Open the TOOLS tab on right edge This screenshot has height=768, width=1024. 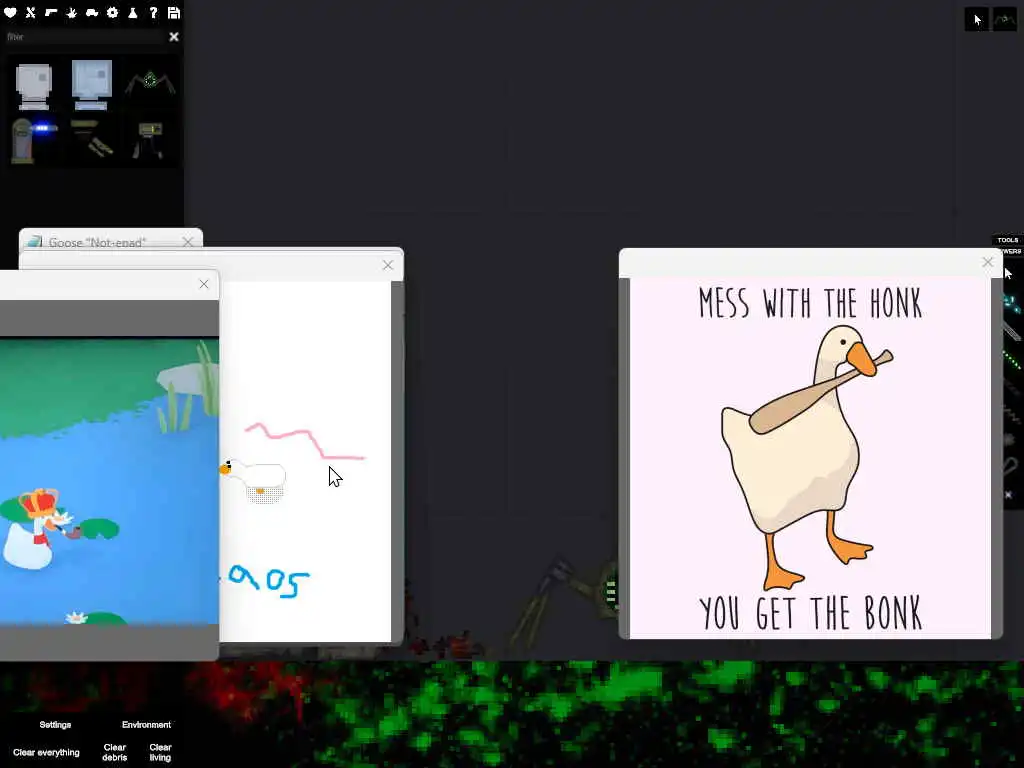tap(1008, 240)
